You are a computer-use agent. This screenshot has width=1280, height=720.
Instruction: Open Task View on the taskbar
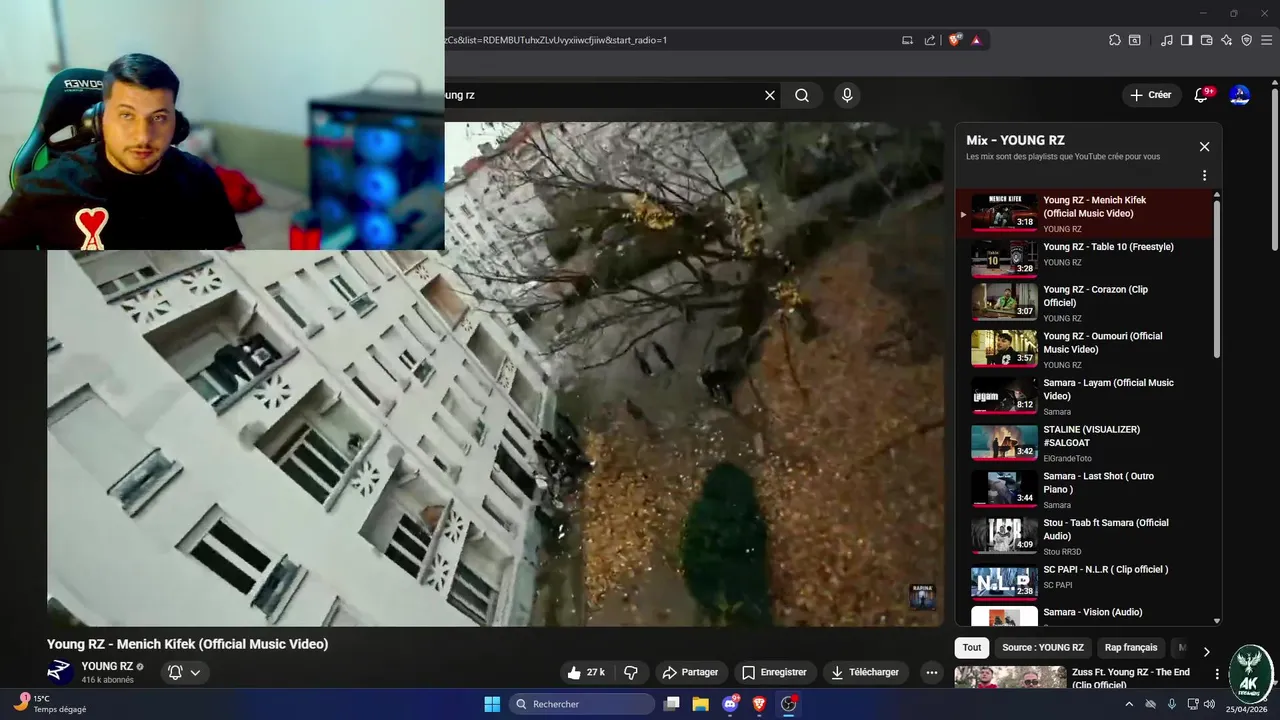(x=672, y=704)
